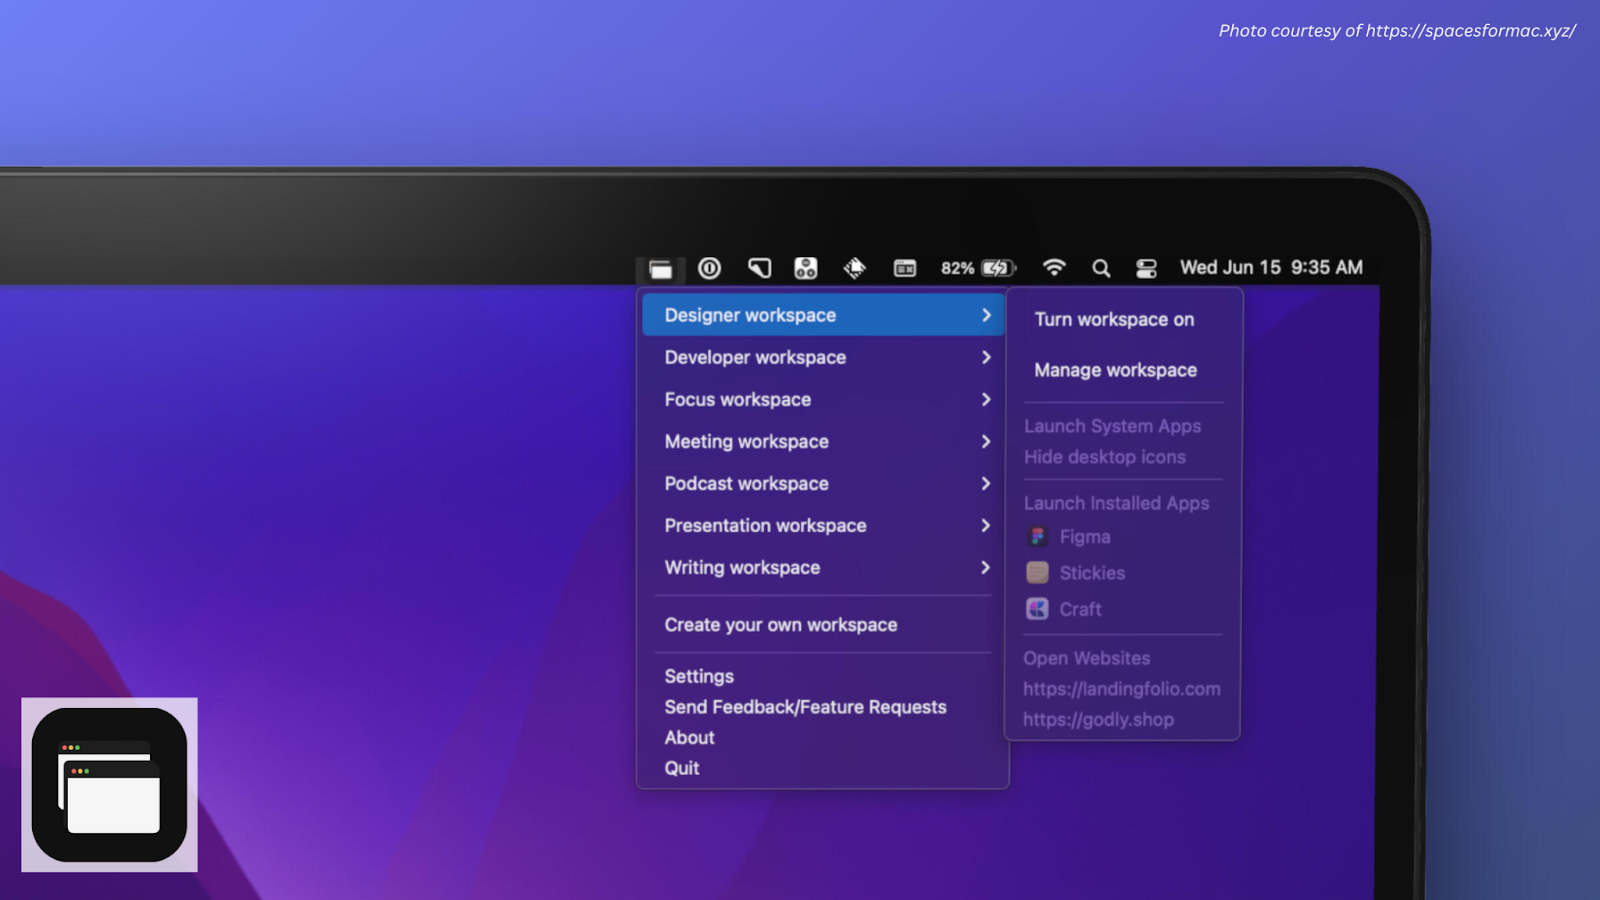
Task: Quit the Spaces app from the menu
Action: [x=682, y=768]
